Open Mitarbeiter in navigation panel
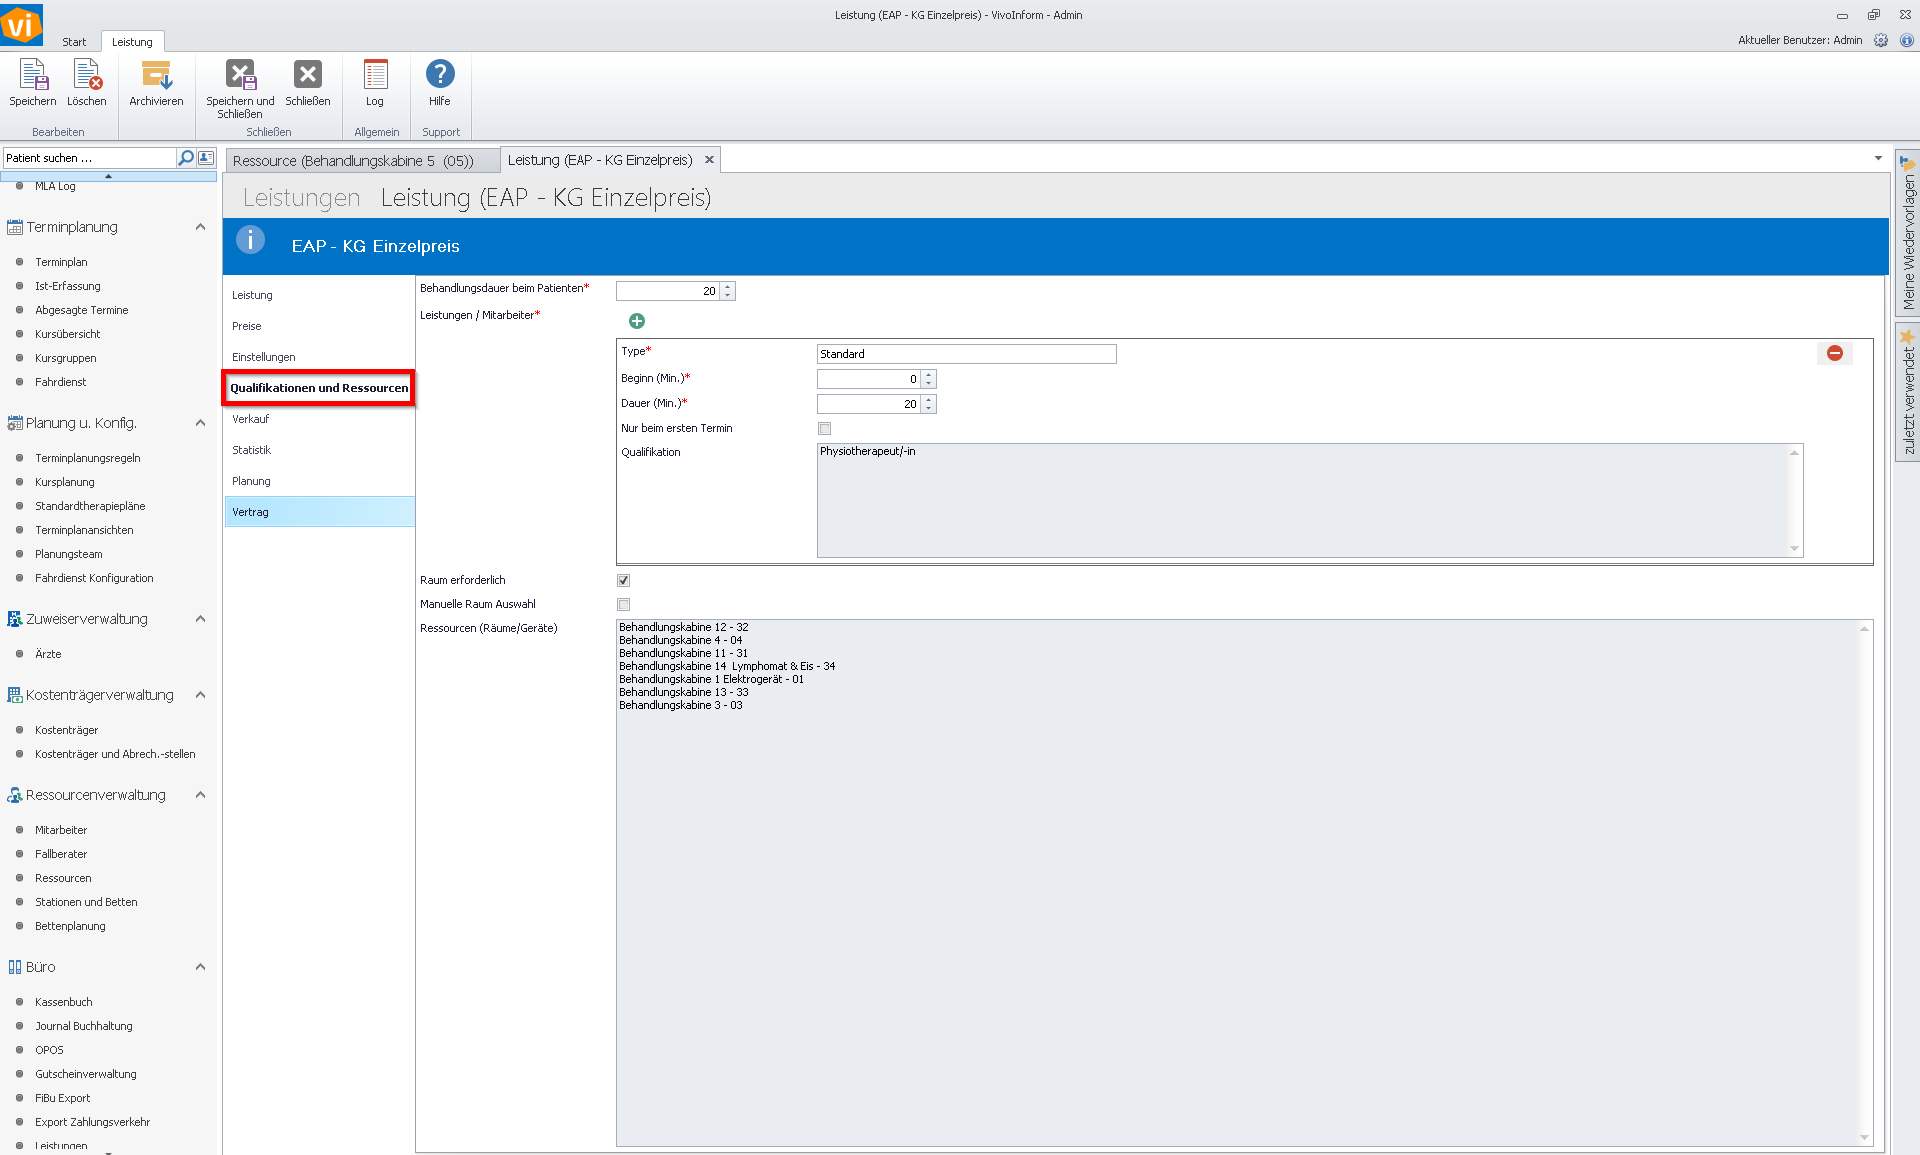 [x=61, y=830]
